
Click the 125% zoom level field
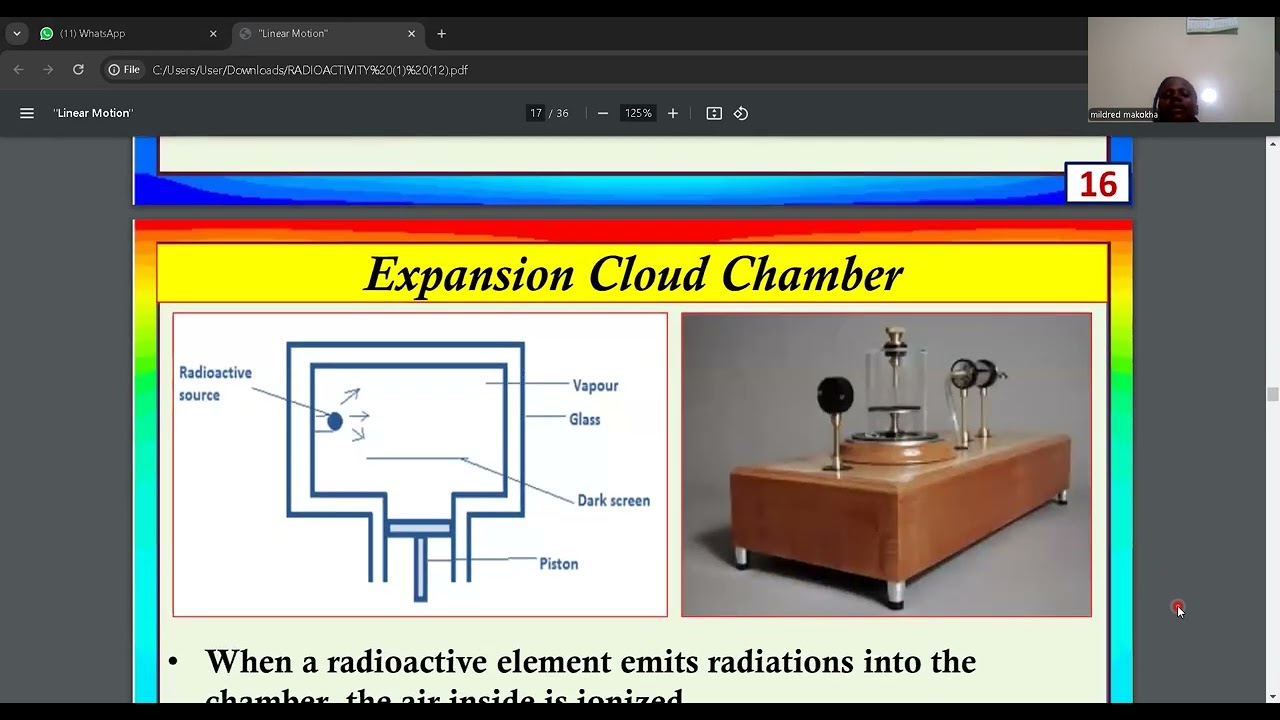pyautogui.click(x=638, y=113)
